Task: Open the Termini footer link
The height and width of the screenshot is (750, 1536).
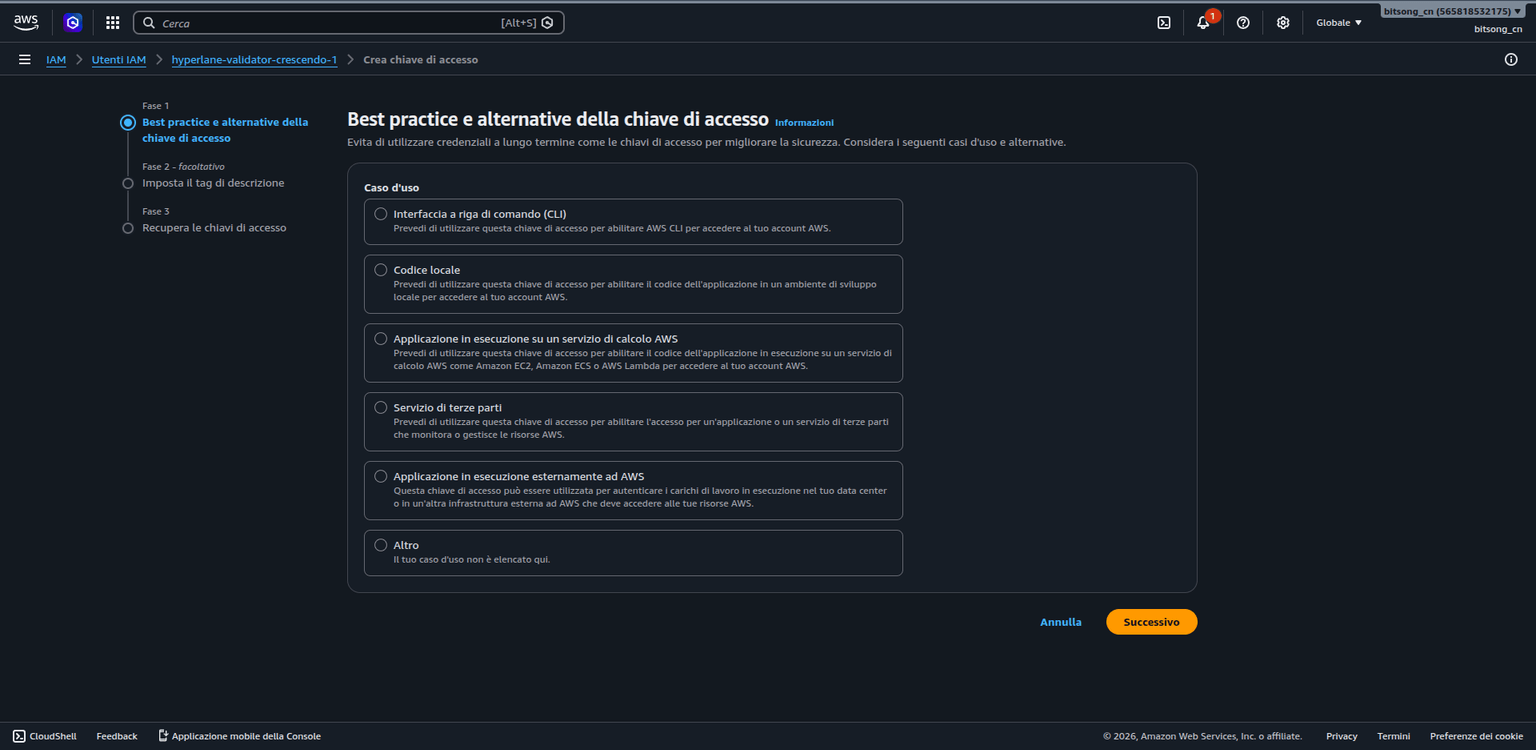Action: click(1394, 736)
